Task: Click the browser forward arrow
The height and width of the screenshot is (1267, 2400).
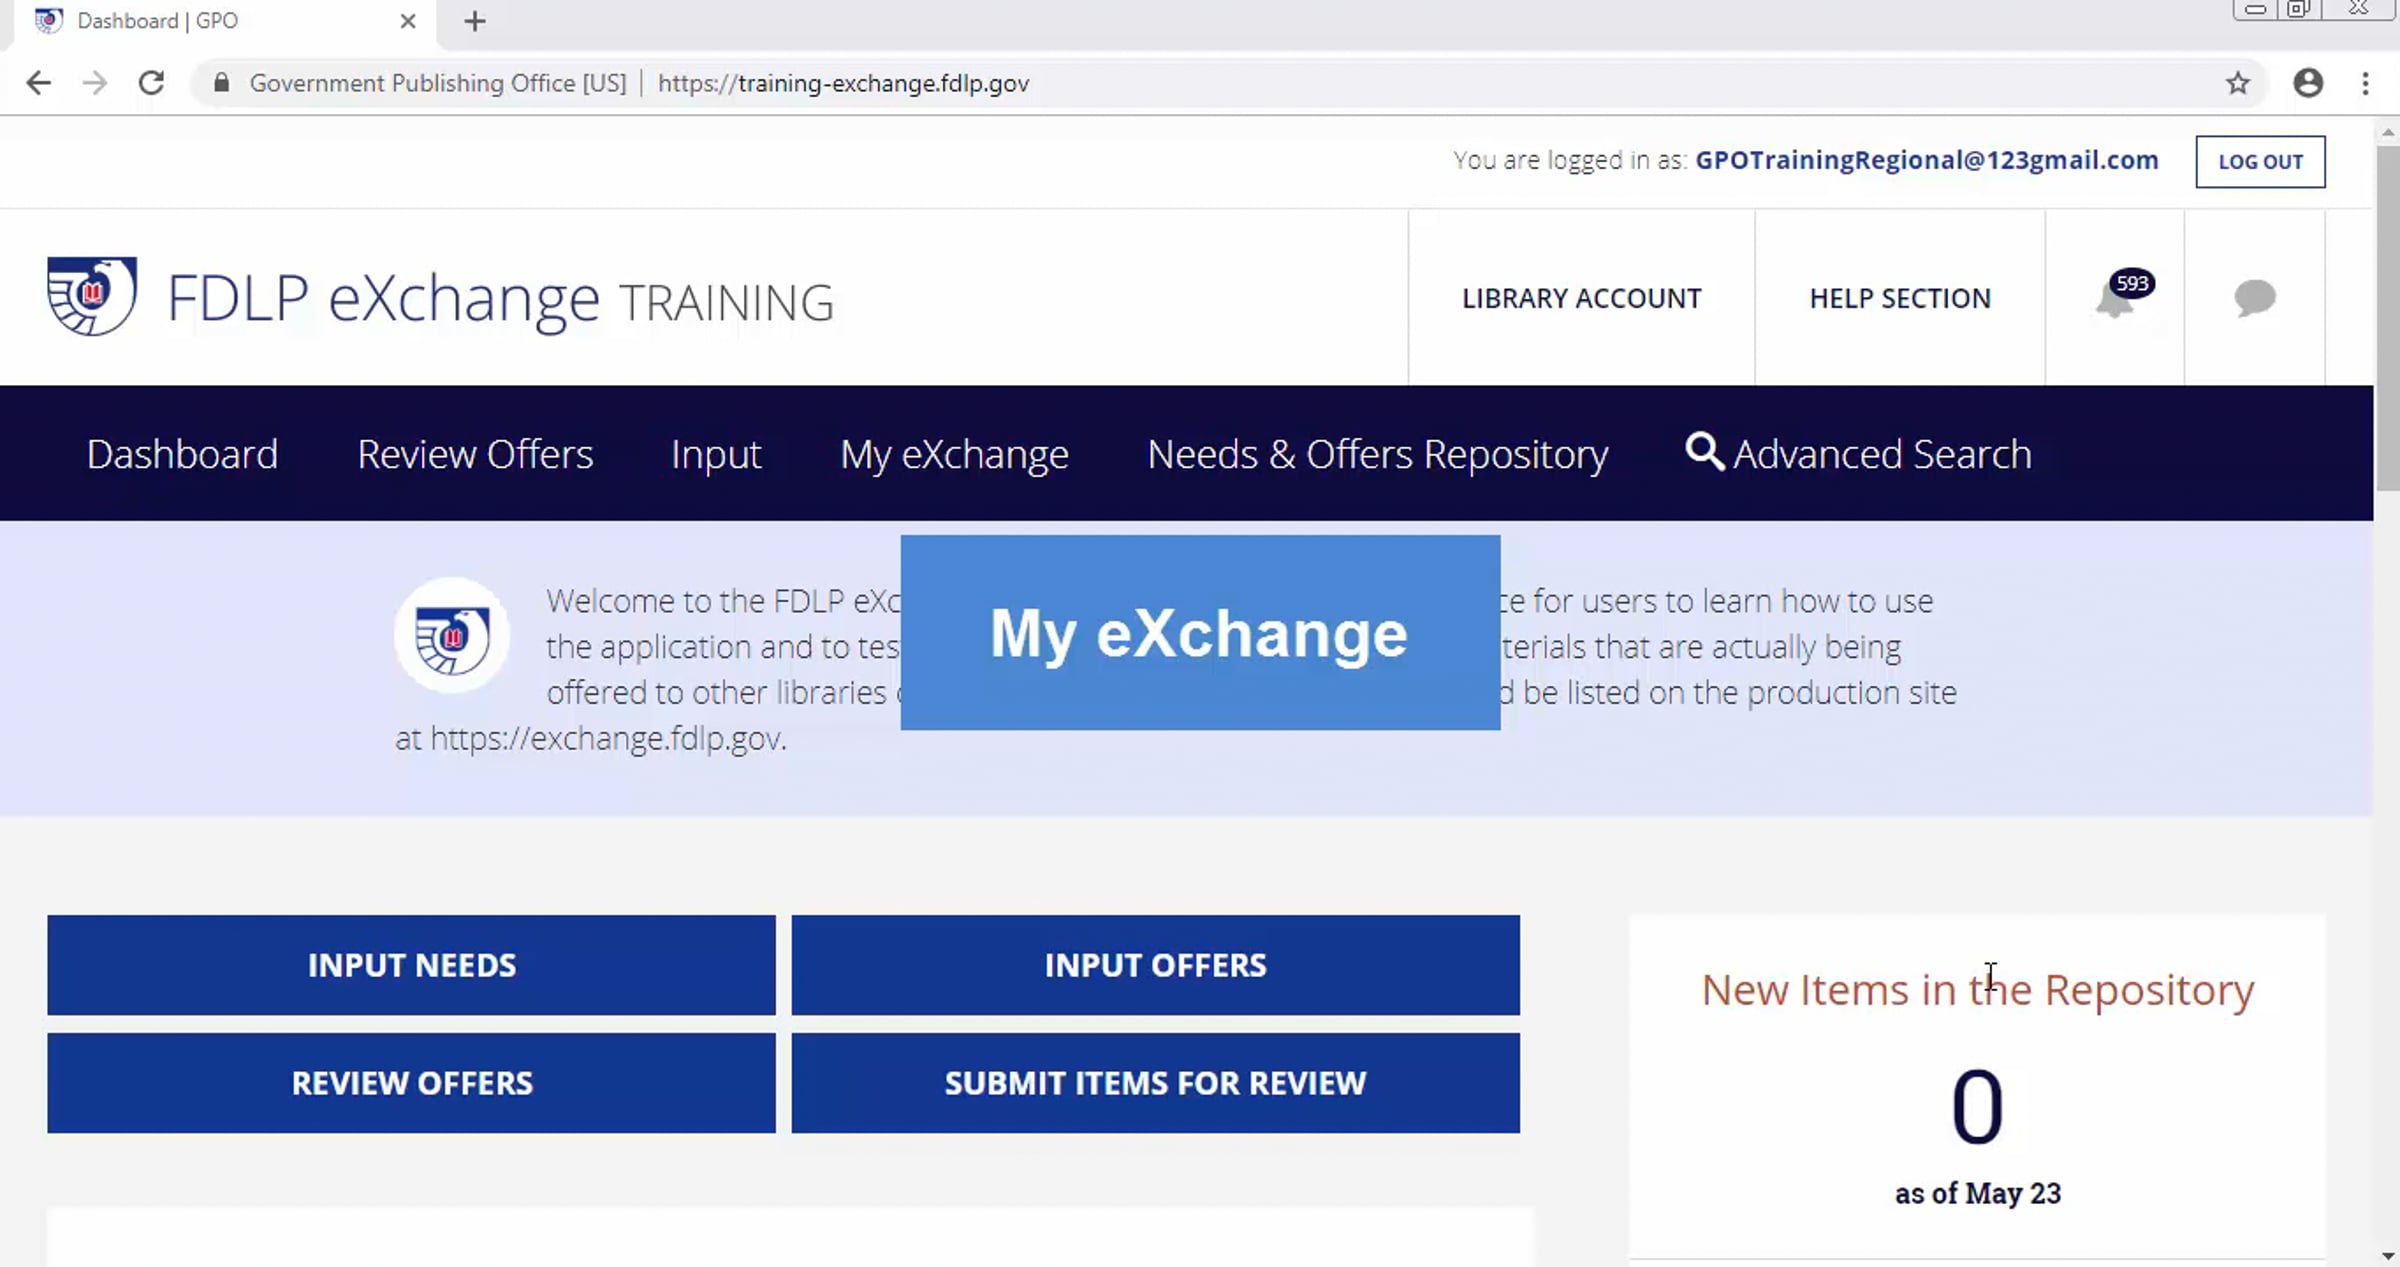Action: pos(95,83)
